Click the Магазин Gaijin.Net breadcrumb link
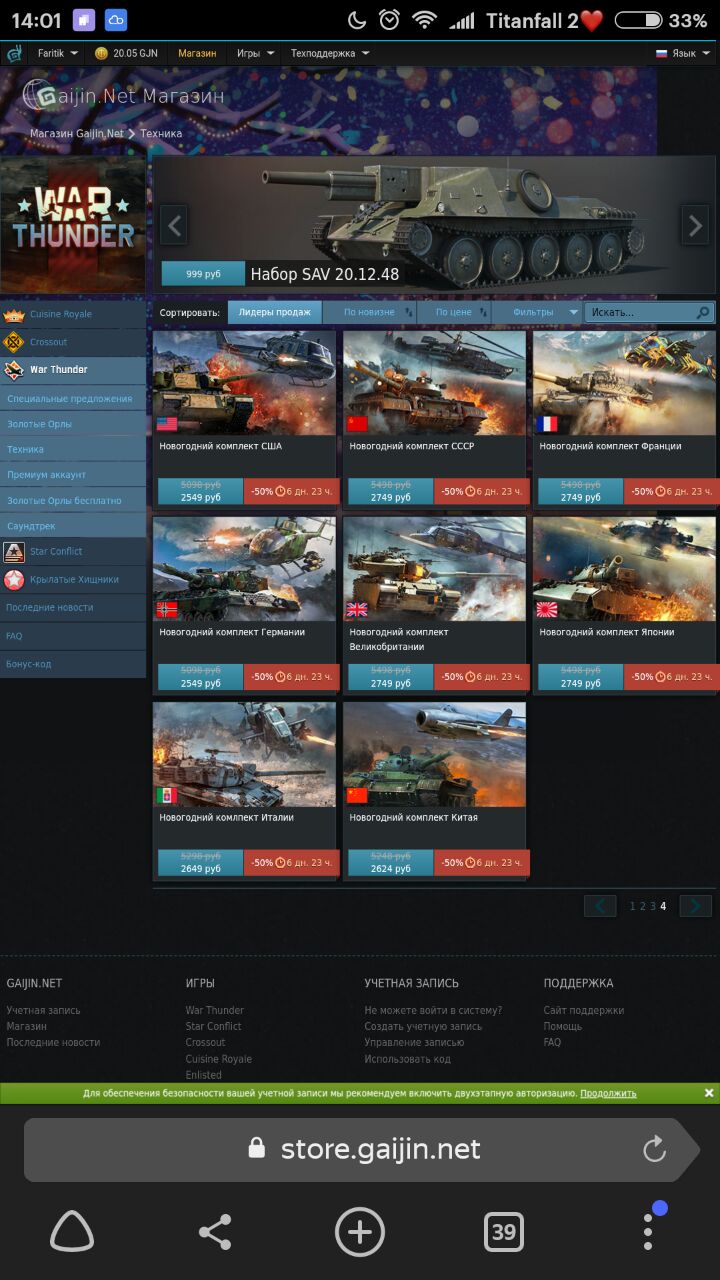Screen dimensions: 720x1280 pos(77,133)
